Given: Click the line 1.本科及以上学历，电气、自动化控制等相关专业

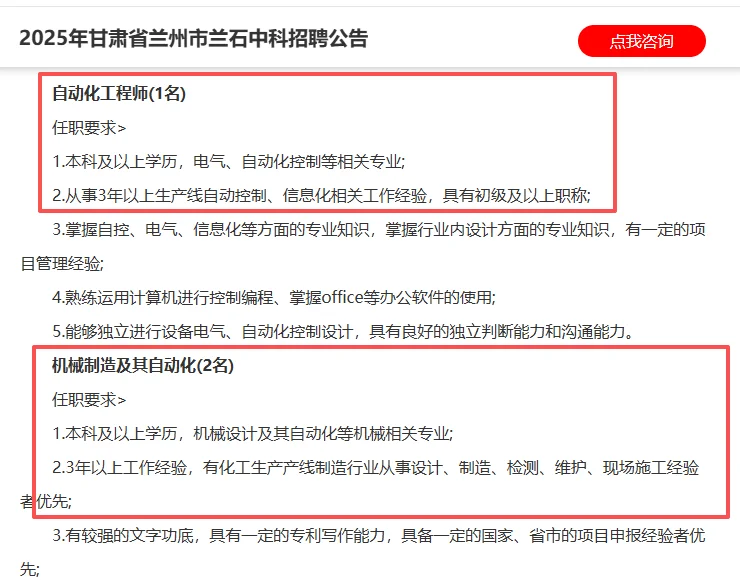Looking at the screenshot, I should [229, 161].
